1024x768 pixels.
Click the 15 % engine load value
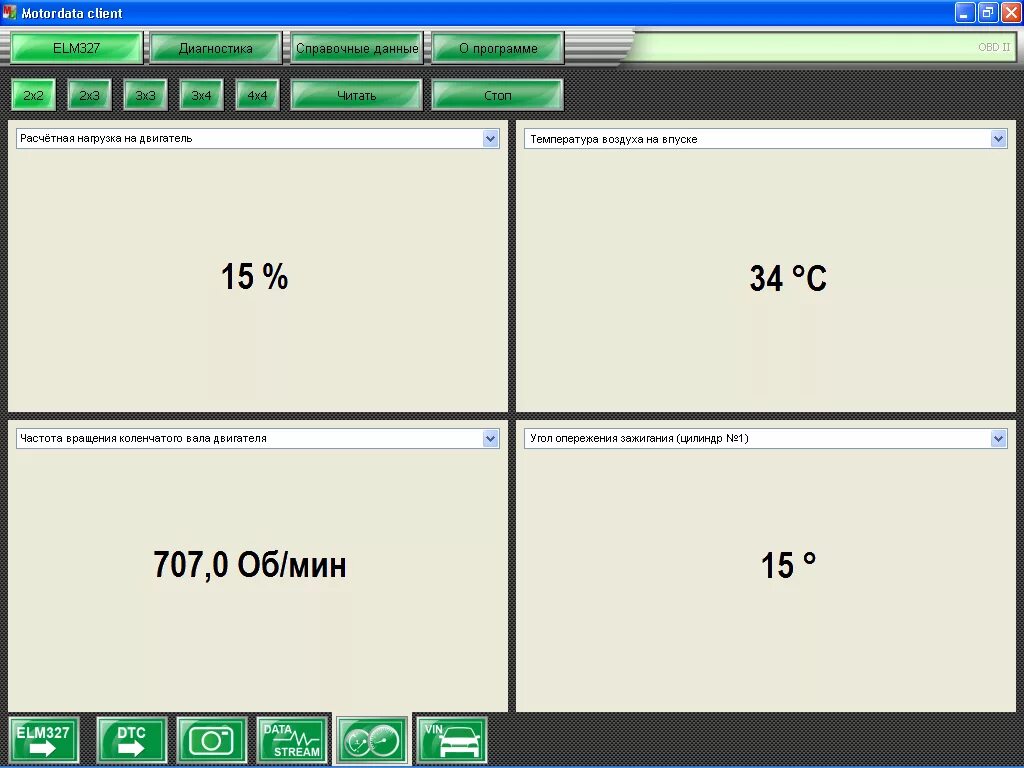(255, 276)
